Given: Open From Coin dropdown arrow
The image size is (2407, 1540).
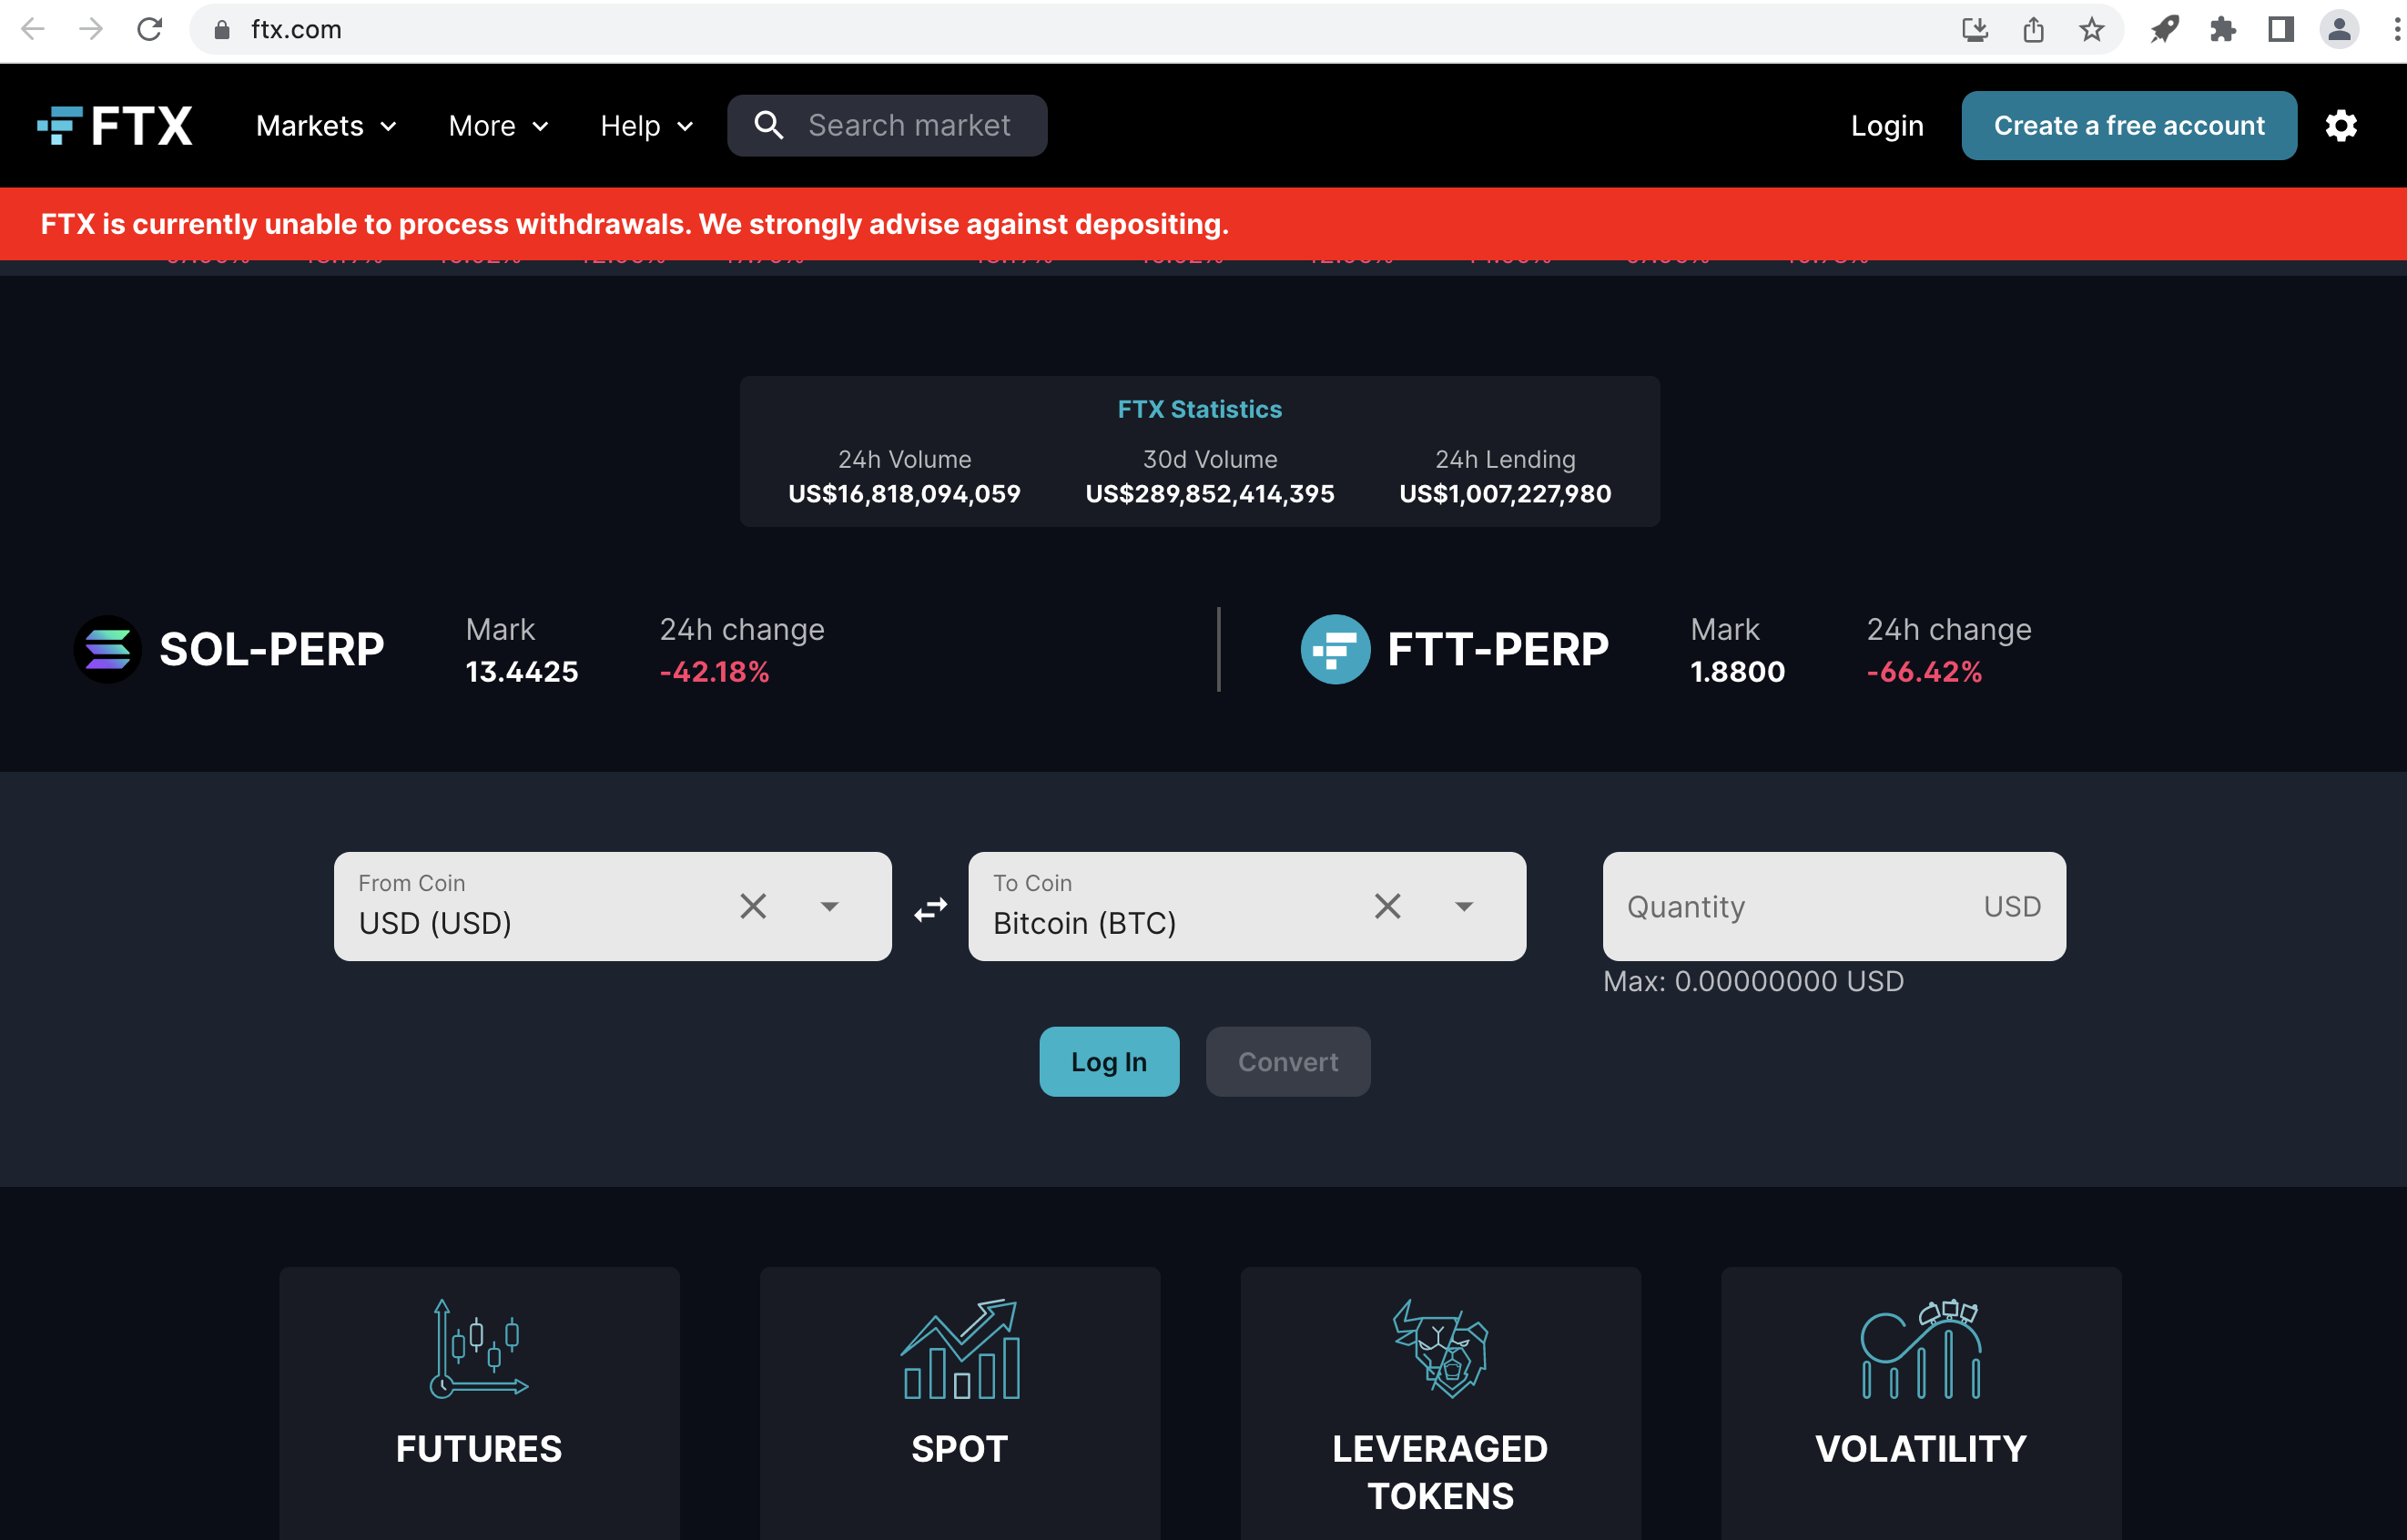Looking at the screenshot, I should pos(829,906).
